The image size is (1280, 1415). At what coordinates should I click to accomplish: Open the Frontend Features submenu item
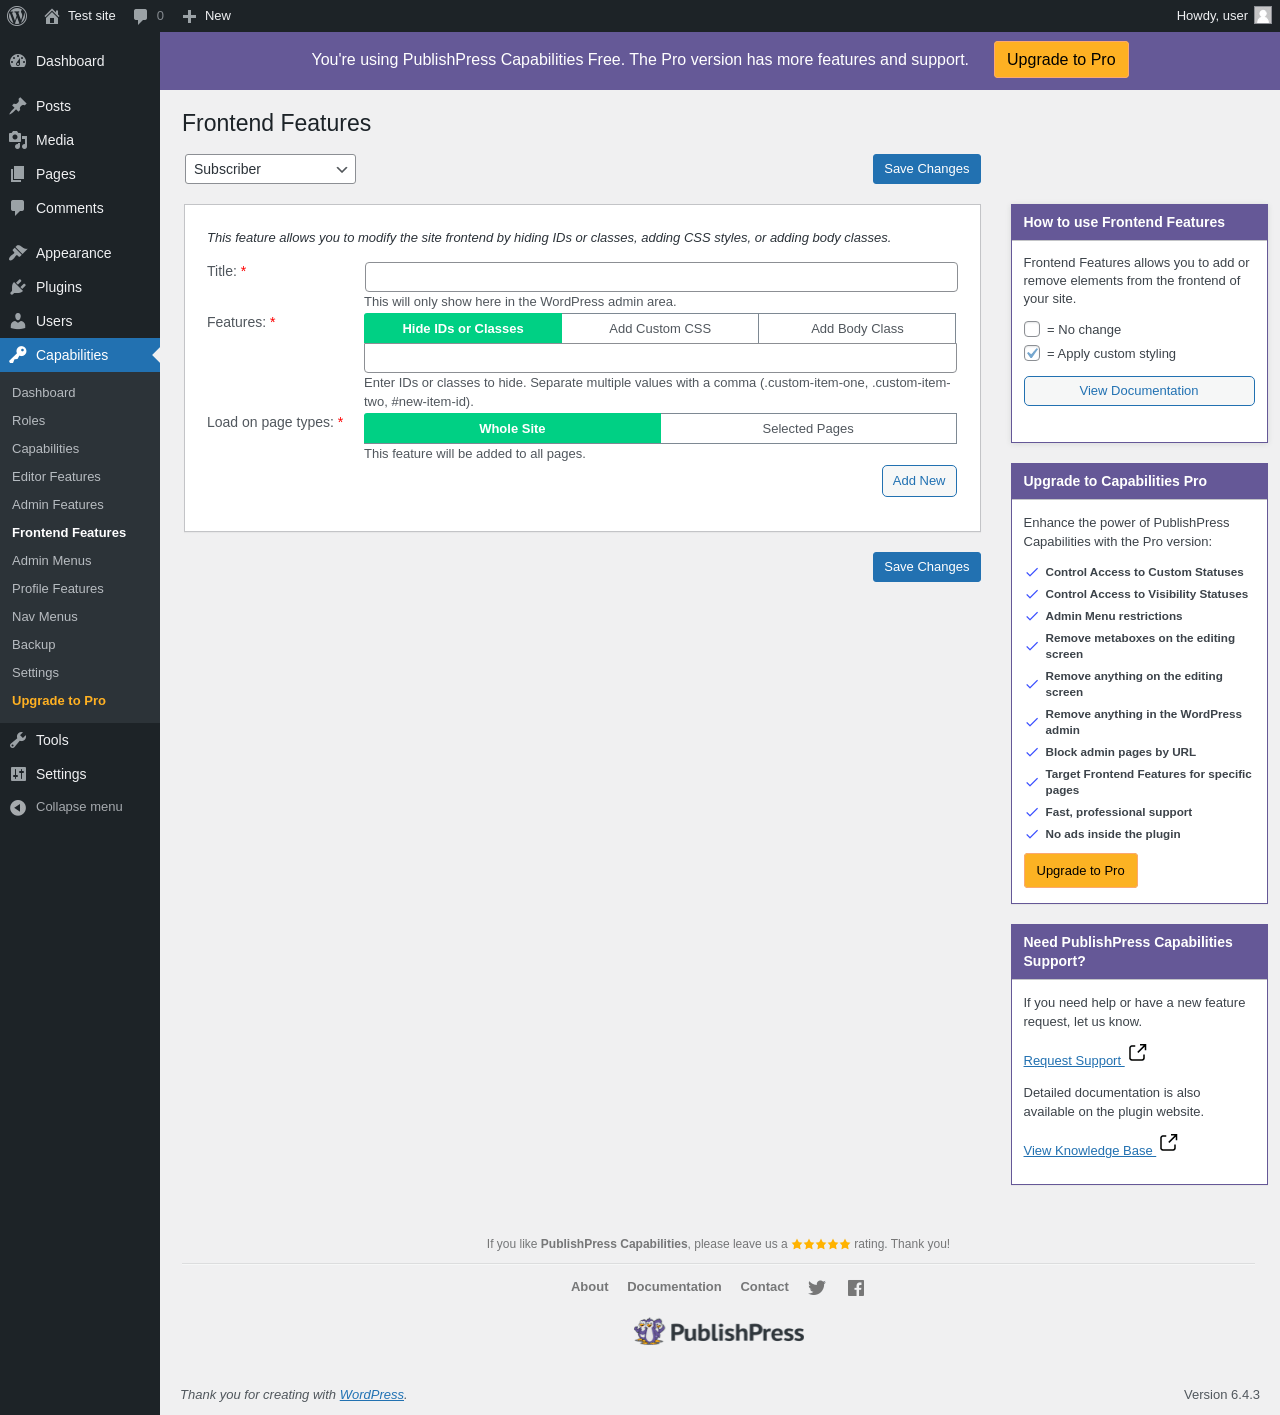(69, 533)
